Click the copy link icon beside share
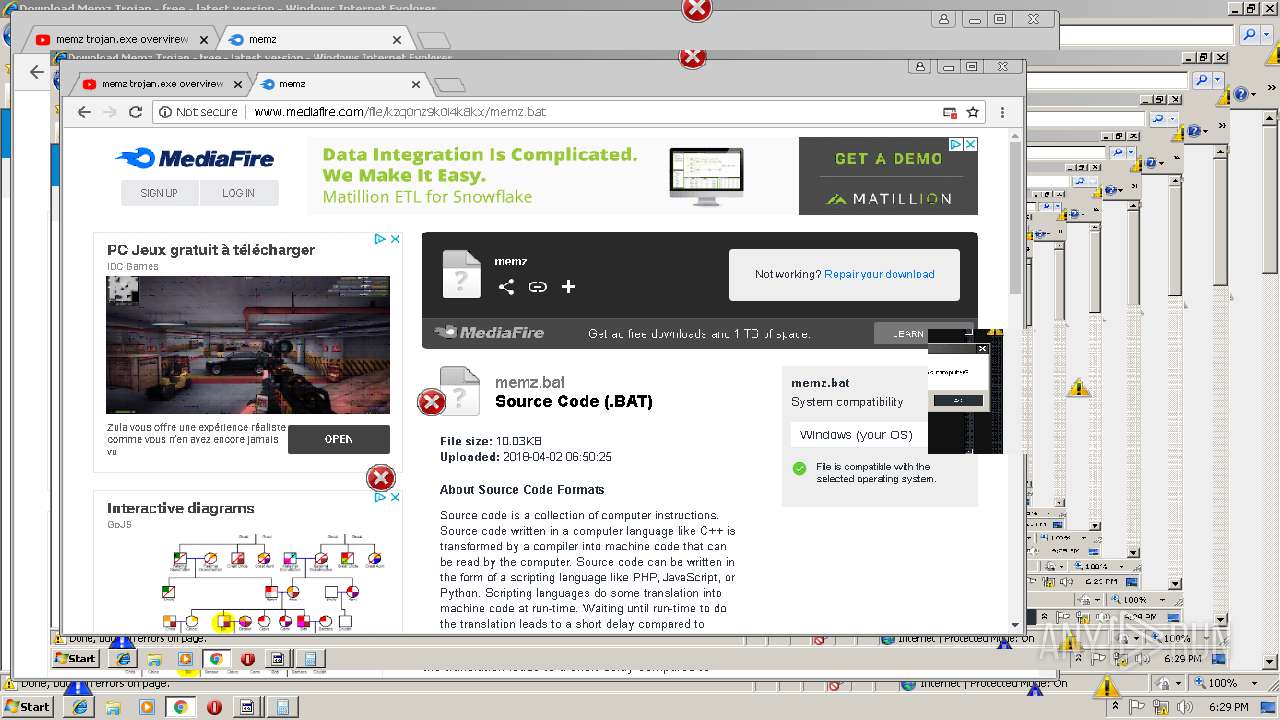Screen dimensions: 1280x720 point(538,287)
